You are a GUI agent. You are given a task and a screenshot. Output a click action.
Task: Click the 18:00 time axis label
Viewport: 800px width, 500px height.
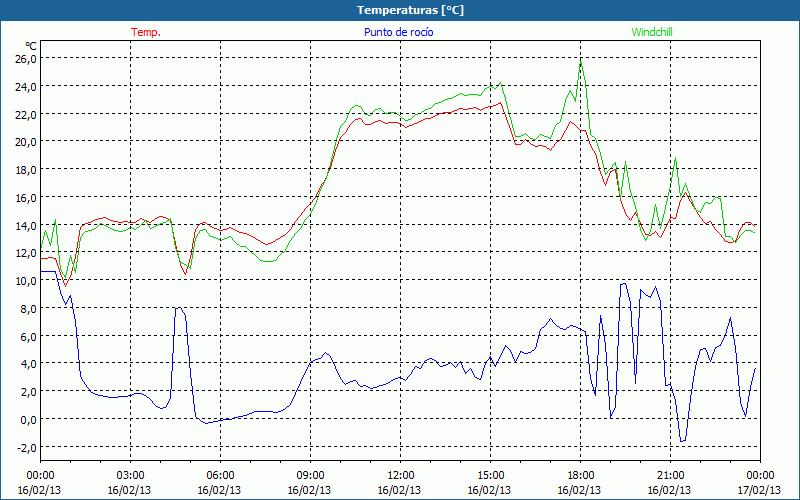(580, 476)
